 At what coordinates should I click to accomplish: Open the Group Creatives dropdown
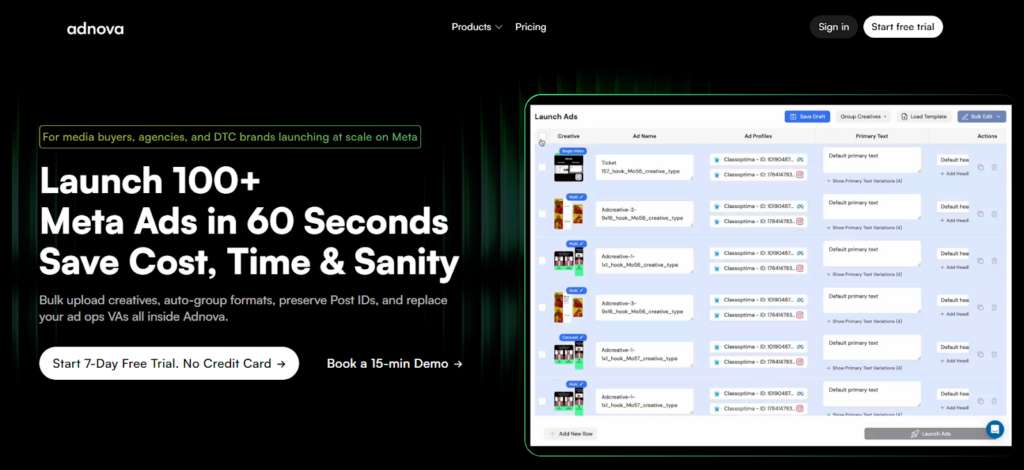coord(863,117)
